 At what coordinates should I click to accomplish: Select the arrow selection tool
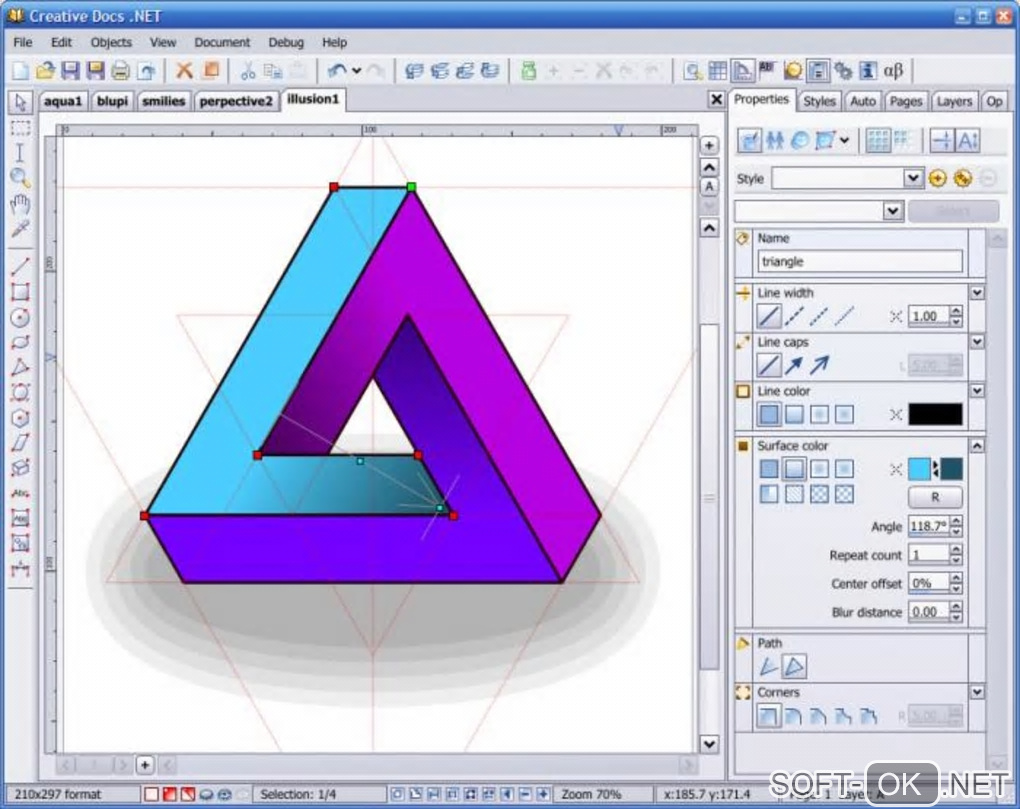point(20,102)
